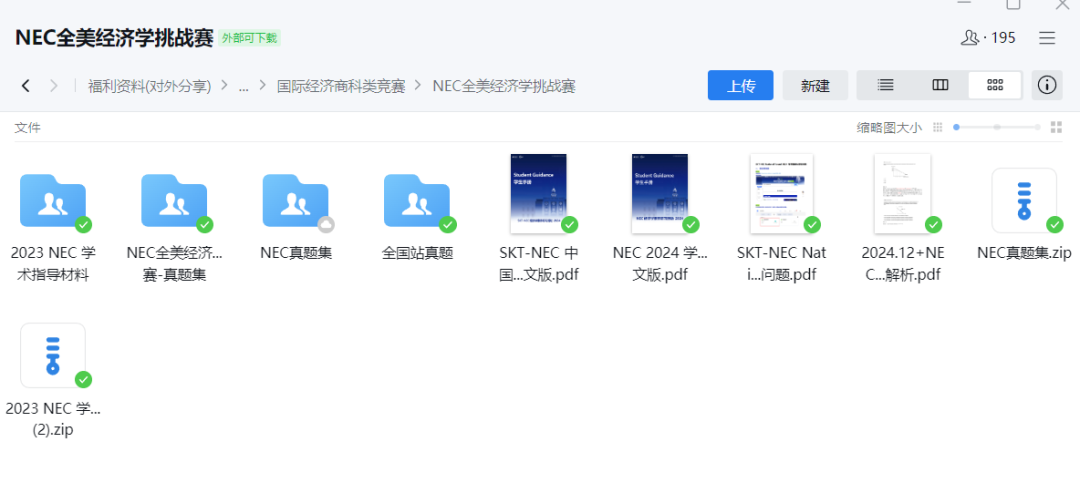Open SKT-NEC 中国...文版.pdf thumbnail
1080x483 pixels.
[x=539, y=194]
